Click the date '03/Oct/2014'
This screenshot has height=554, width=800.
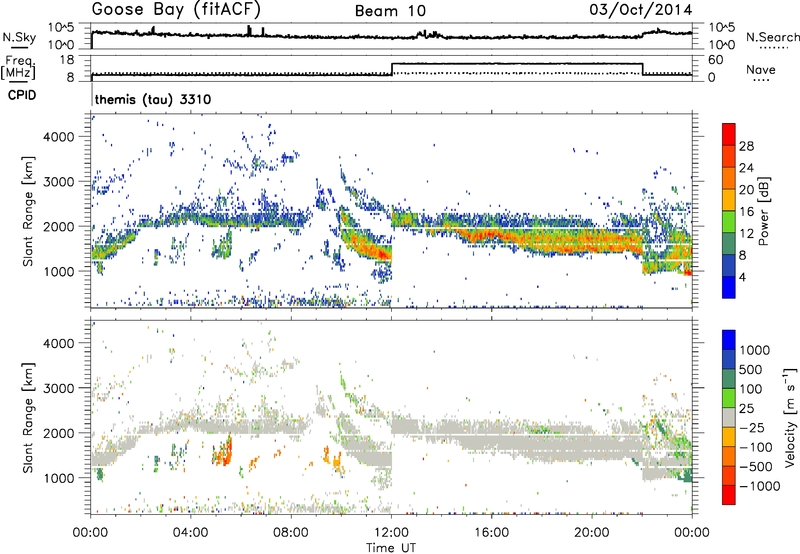coord(641,10)
